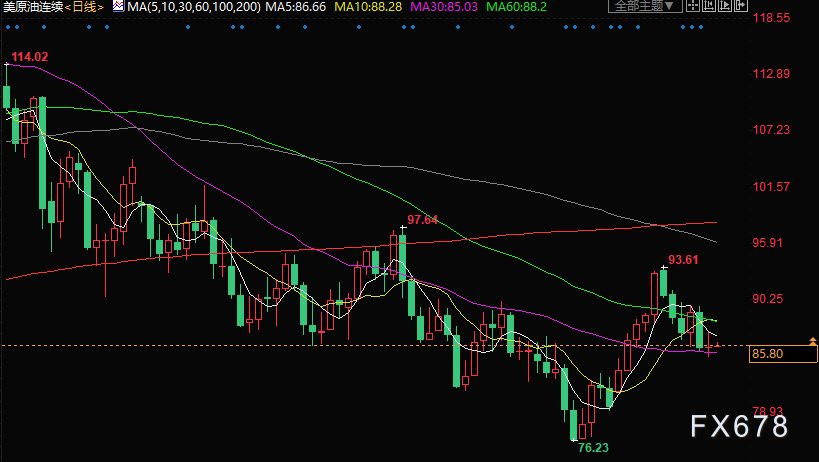819x462 pixels.
Task: Click the 93.61 peak price label
Action: click(683, 259)
